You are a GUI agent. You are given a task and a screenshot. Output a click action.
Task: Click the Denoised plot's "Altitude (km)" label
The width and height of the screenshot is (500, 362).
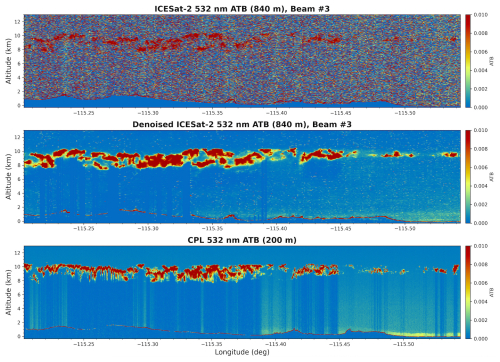click(8, 177)
